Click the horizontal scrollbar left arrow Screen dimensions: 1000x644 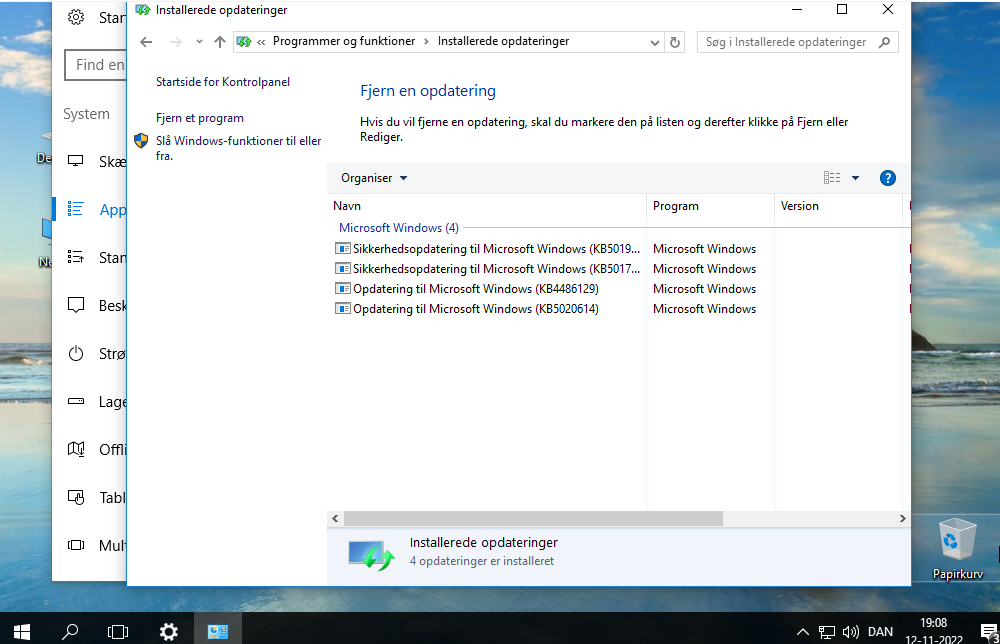[335, 518]
